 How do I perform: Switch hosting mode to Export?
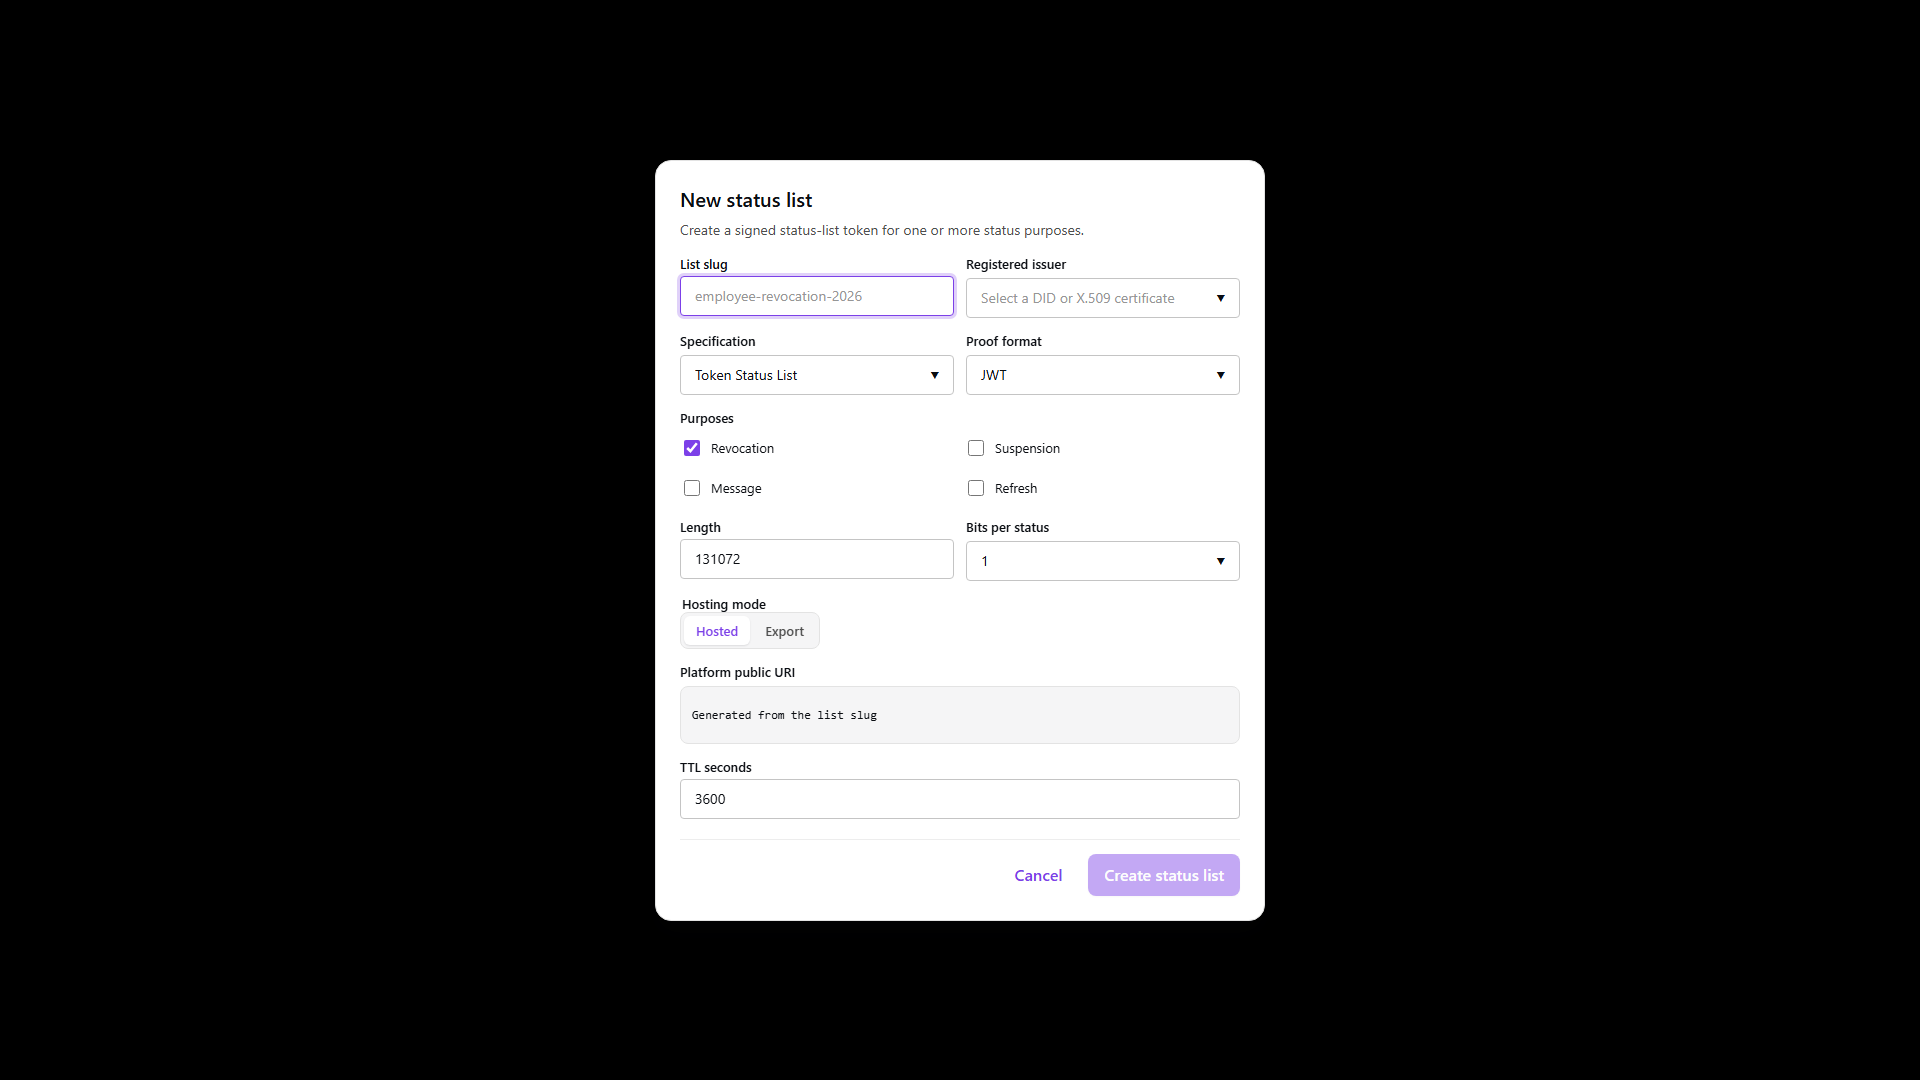(784, 631)
